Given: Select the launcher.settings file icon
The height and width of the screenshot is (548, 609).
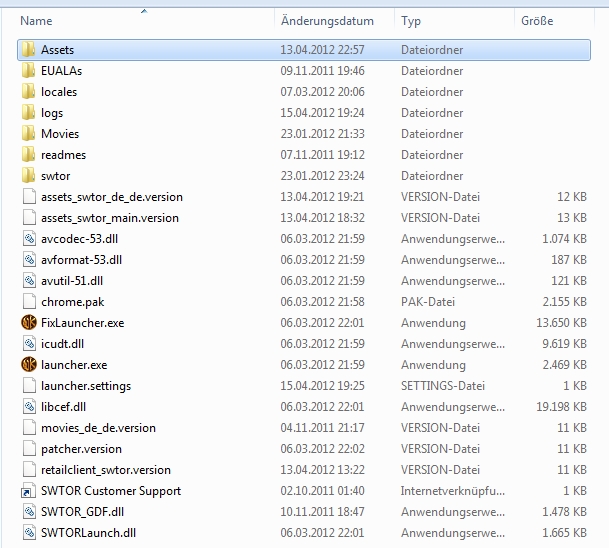Looking at the screenshot, I should click(x=29, y=386).
